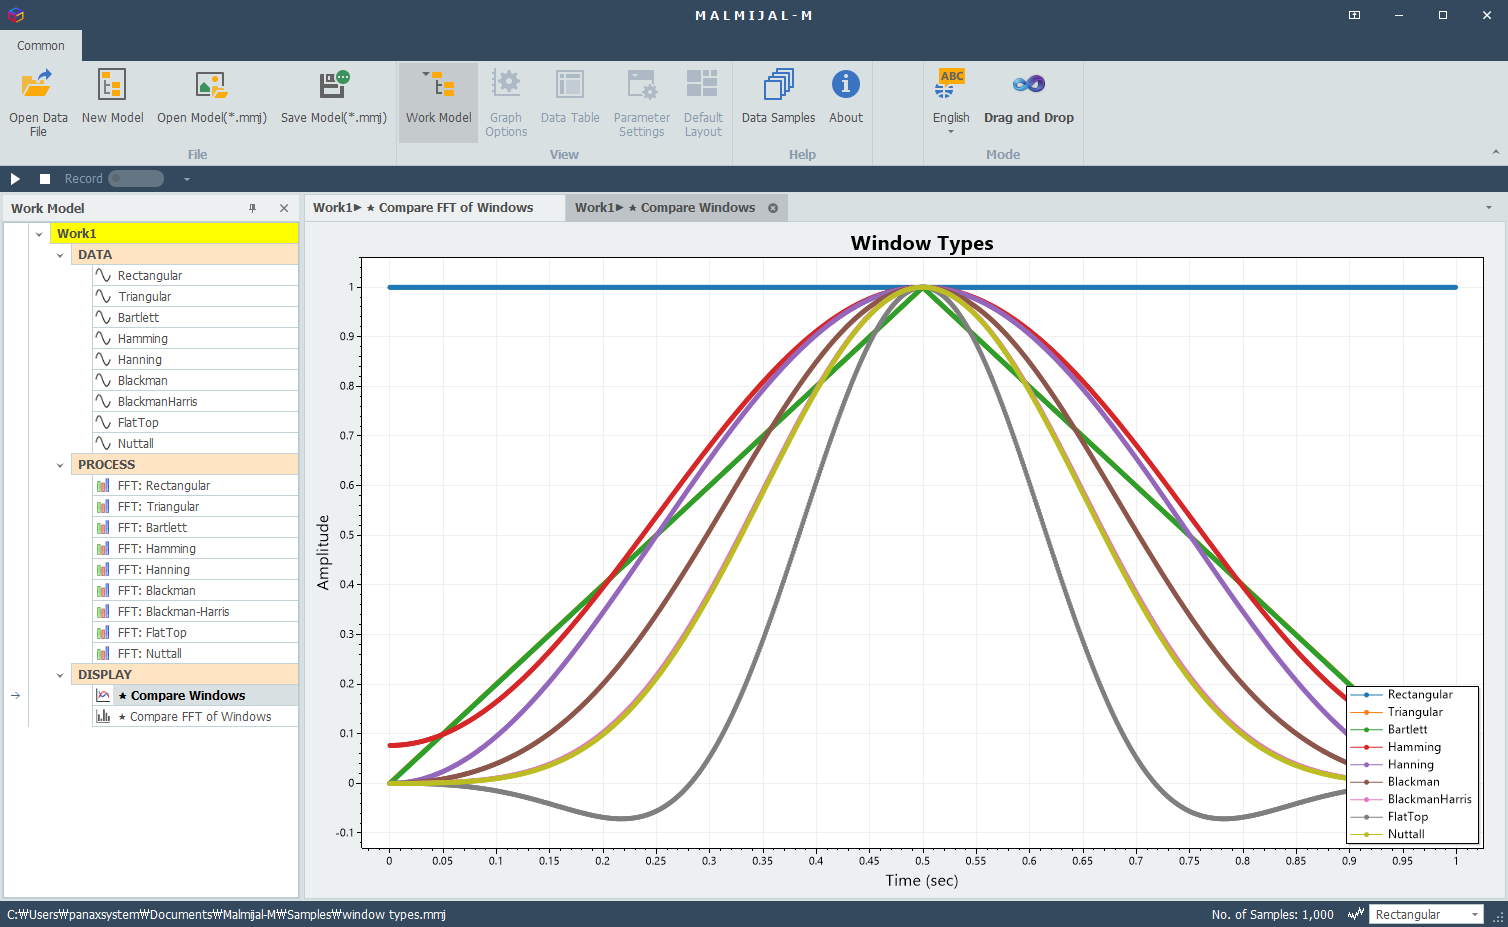Create a New Model
Viewport: 1508px width, 927px height.
tap(112, 97)
